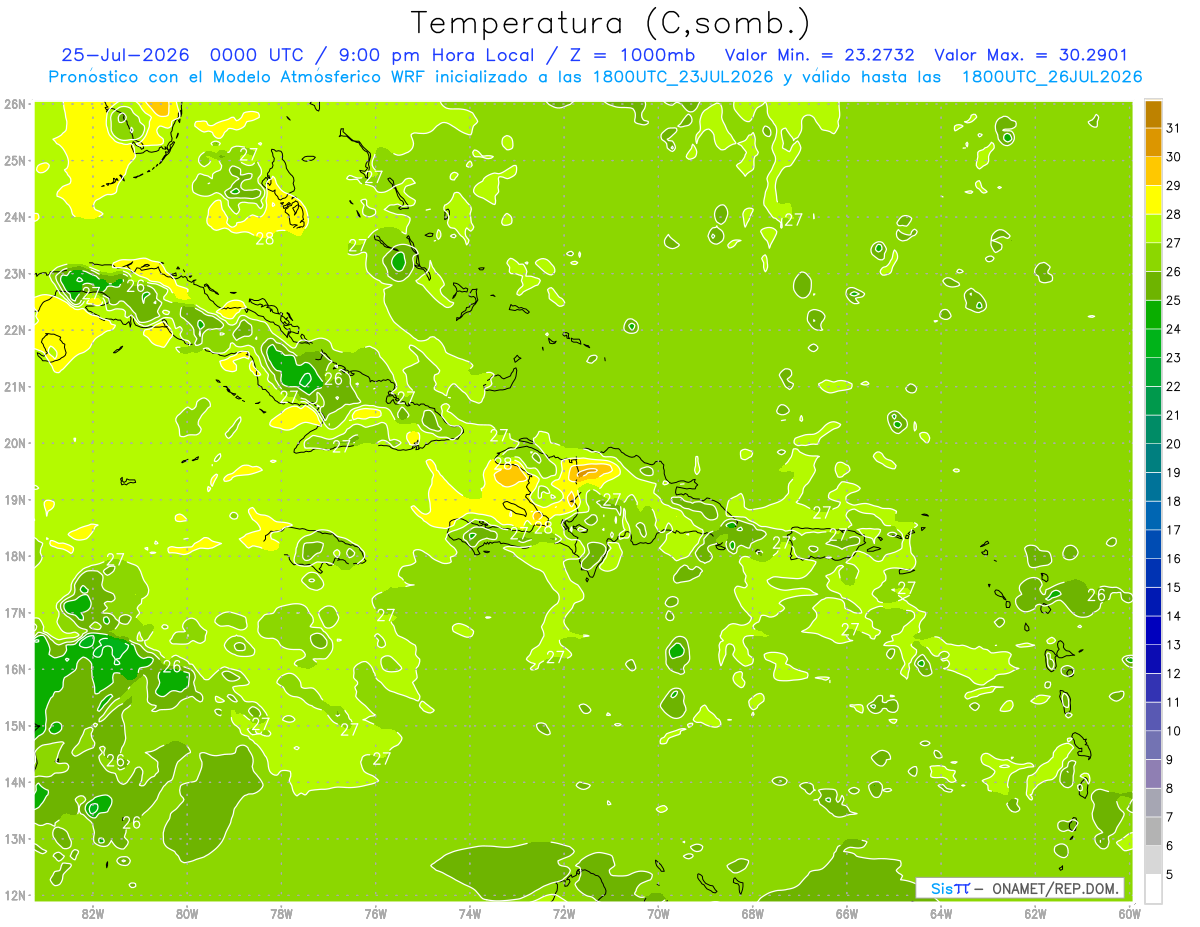Screen dimensions: 1200x927
Task: Click the '66W' longitude label
Action: (846, 913)
